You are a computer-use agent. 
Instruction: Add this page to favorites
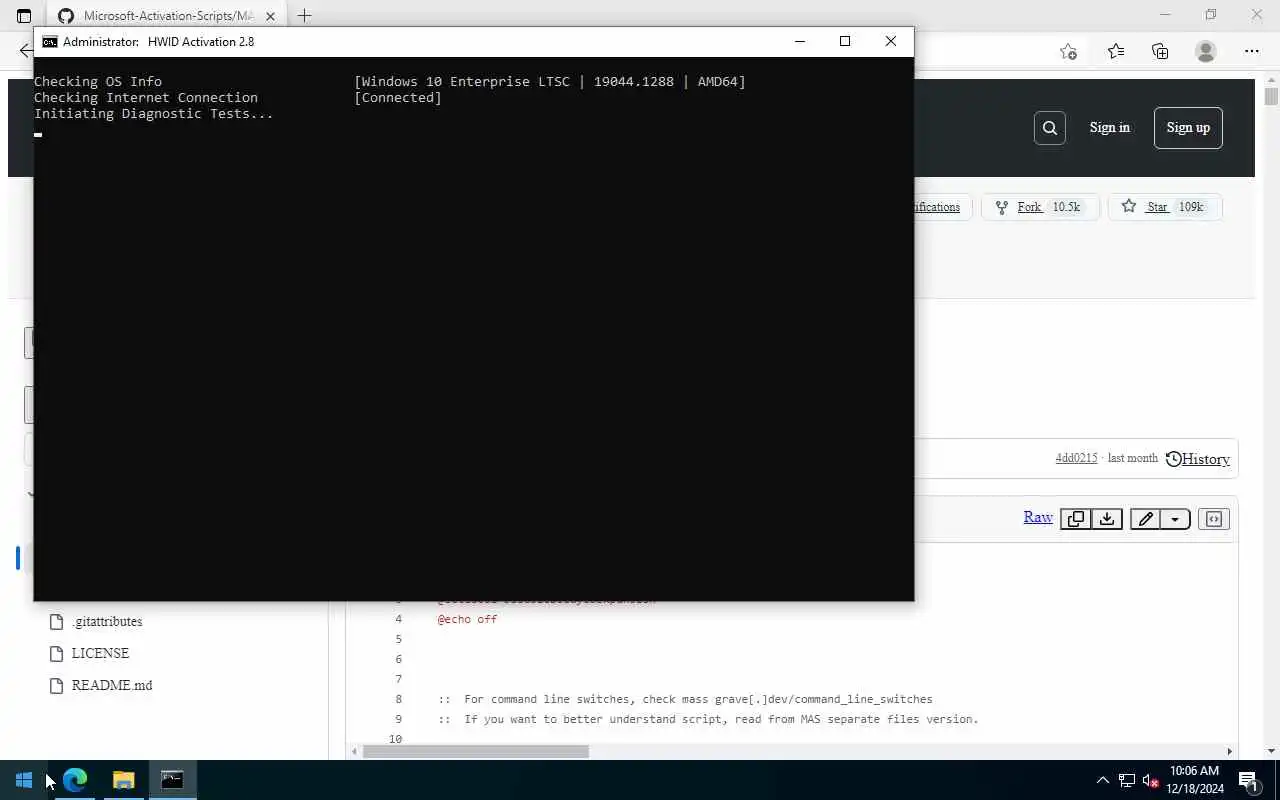point(1068,51)
